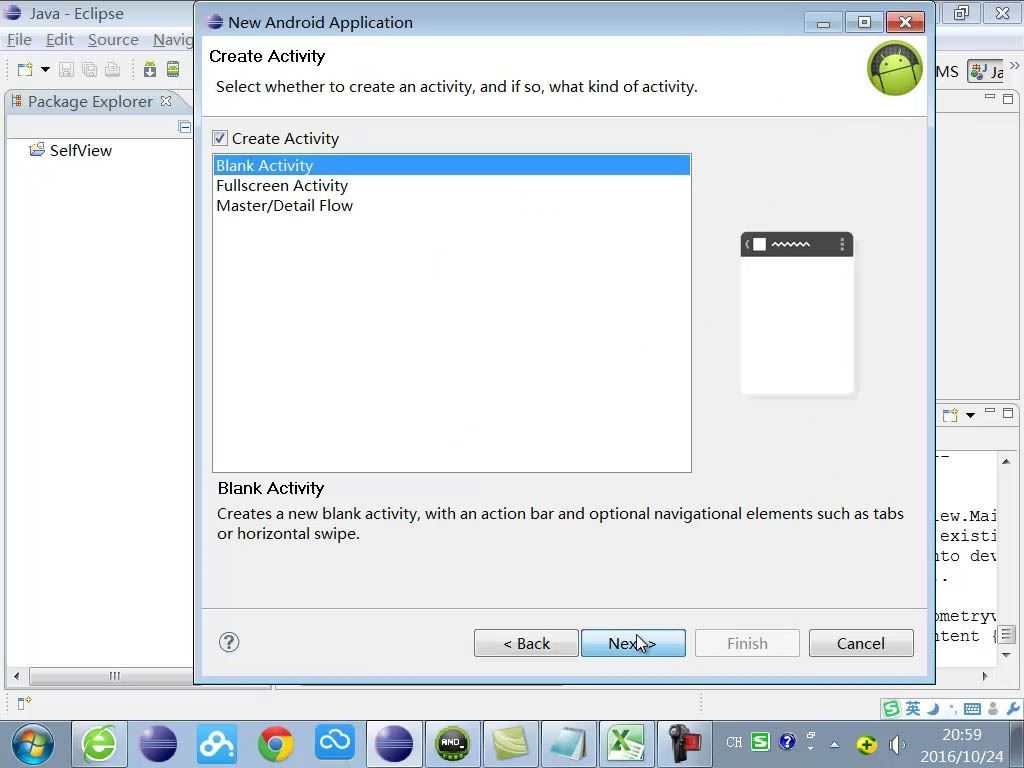Image resolution: width=1024 pixels, height=768 pixels.
Task: Select the SelfView project in Package Explorer
Action: tap(80, 150)
